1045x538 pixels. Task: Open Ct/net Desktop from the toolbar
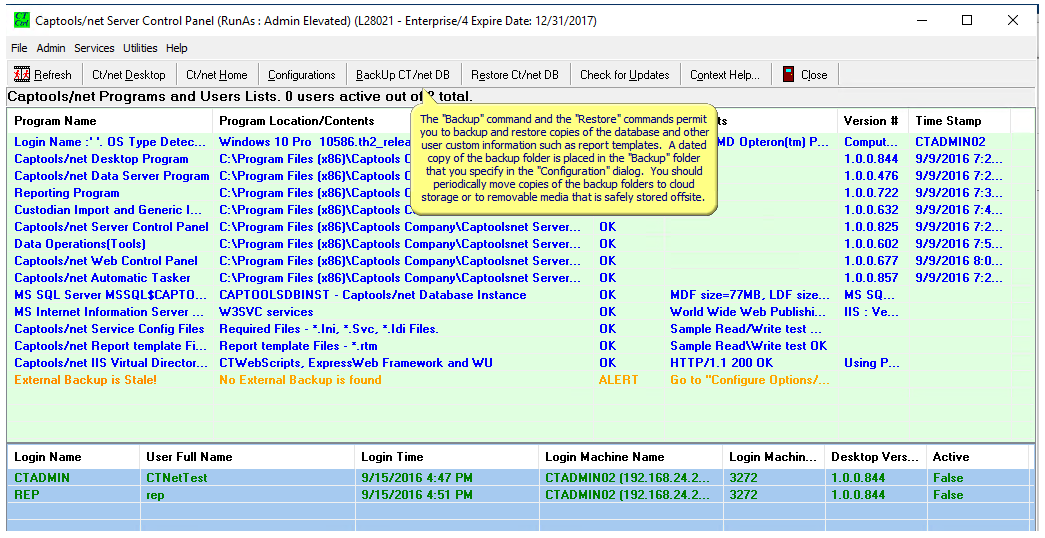tap(128, 75)
